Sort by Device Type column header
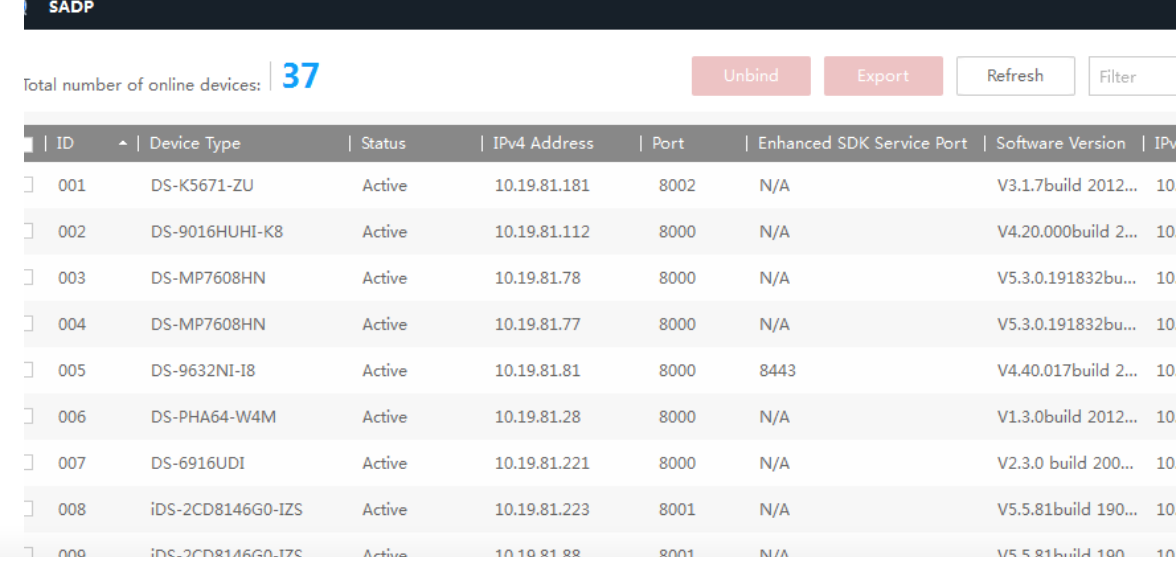 click(x=195, y=143)
